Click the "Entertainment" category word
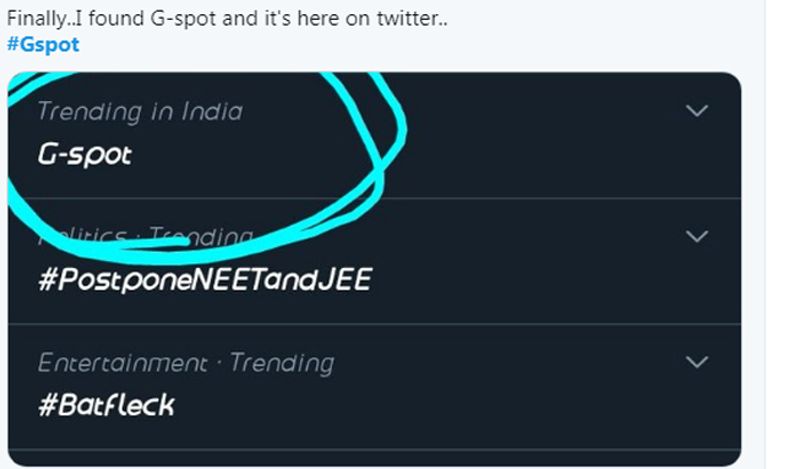The width and height of the screenshot is (800, 469). point(122,363)
